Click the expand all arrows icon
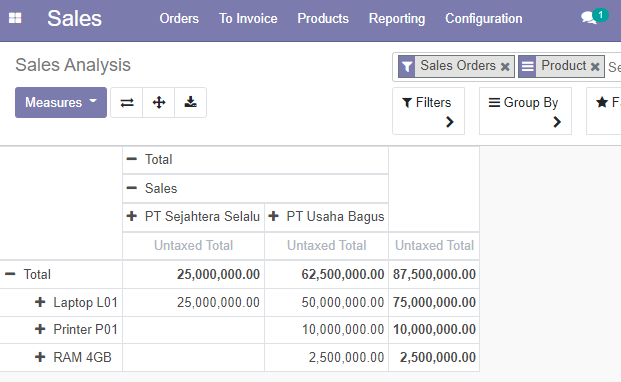This screenshot has width=621, height=382. point(159,103)
